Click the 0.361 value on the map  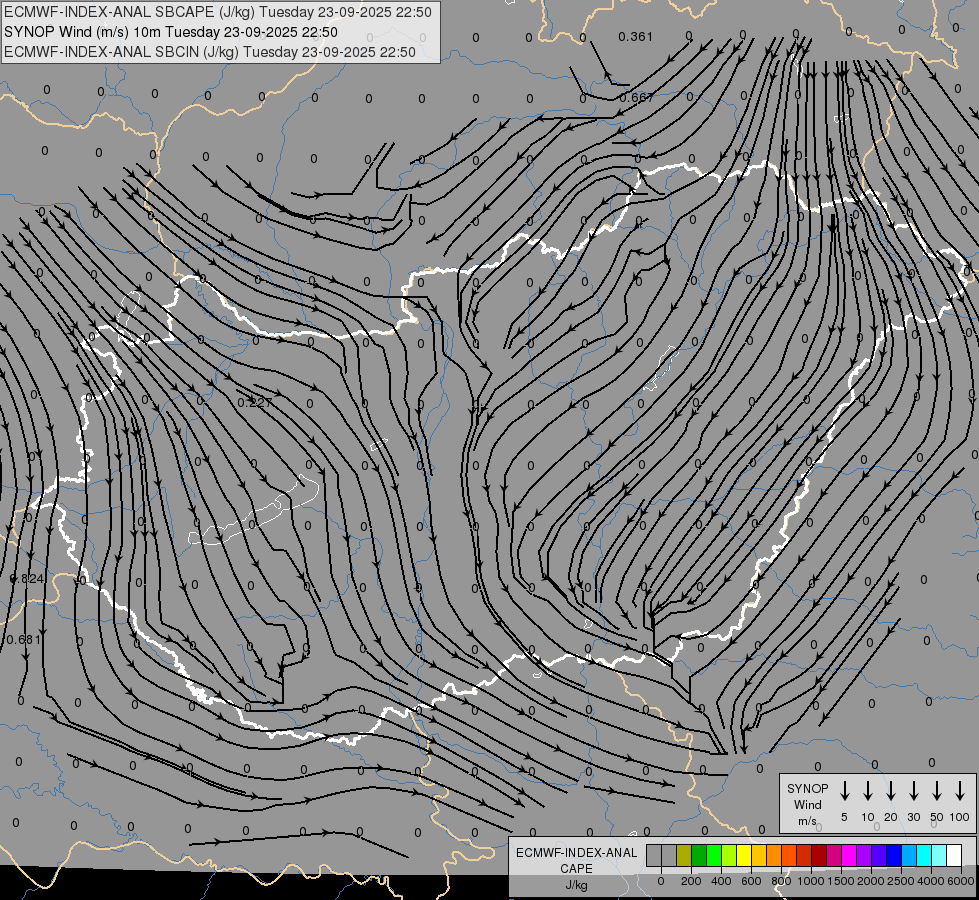click(x=636, y=37)
